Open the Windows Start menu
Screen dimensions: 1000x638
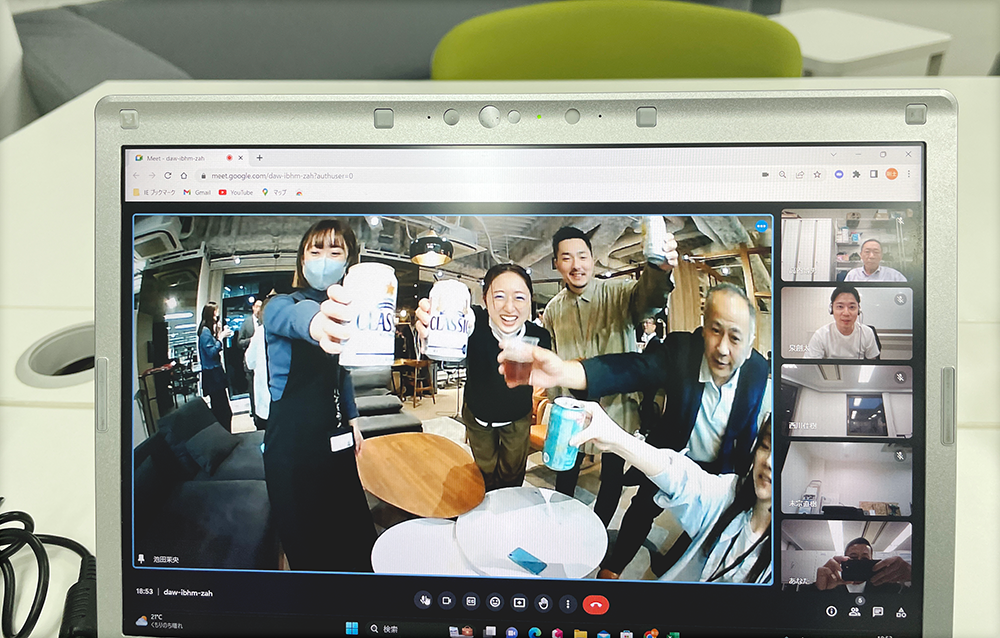coord(351,629)
